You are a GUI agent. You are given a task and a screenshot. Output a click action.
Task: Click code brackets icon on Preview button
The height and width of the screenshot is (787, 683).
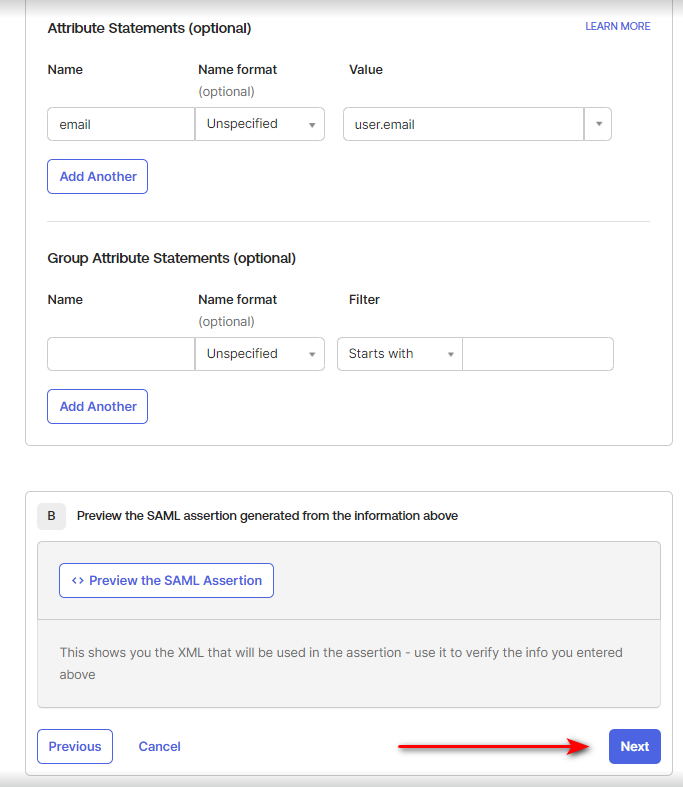click(x=78, y=580)
